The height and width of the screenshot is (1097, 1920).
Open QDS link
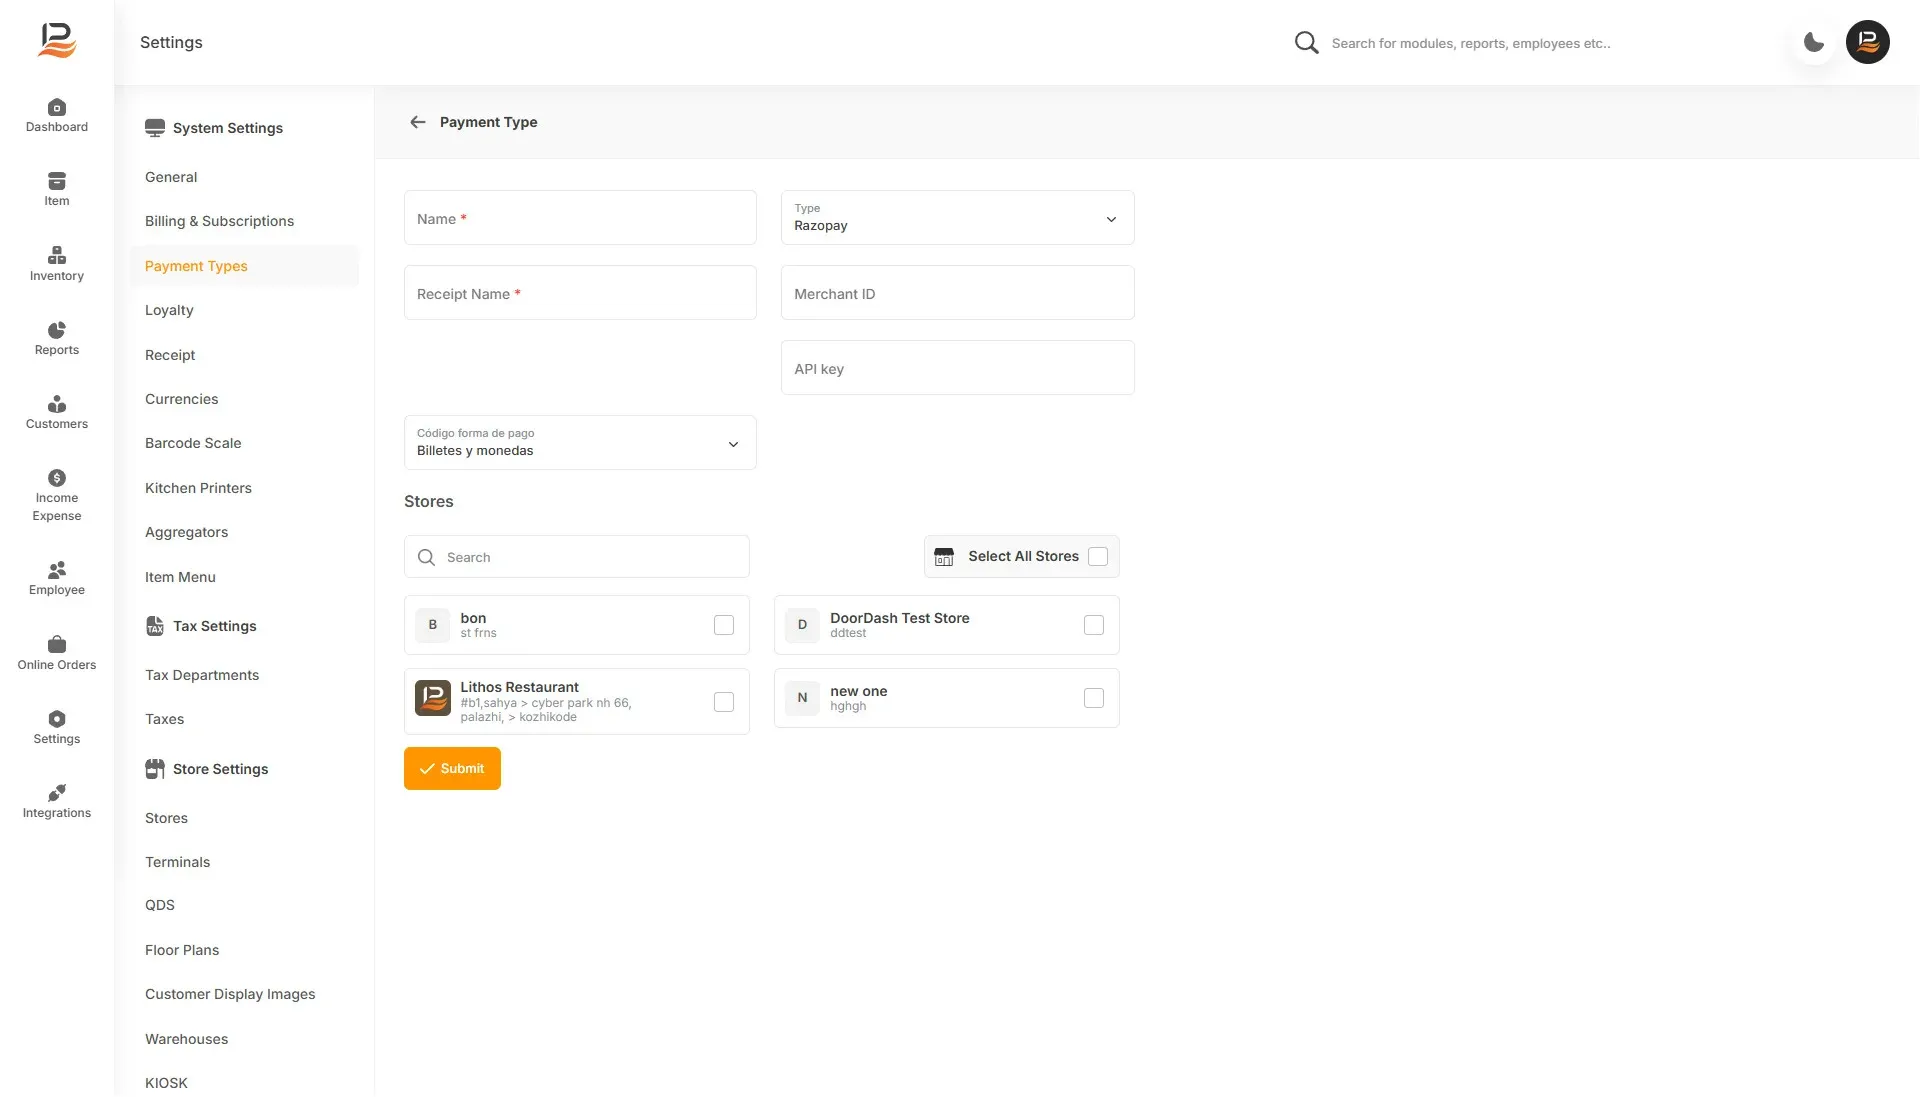pyautogui.click(x=160, y=905)
